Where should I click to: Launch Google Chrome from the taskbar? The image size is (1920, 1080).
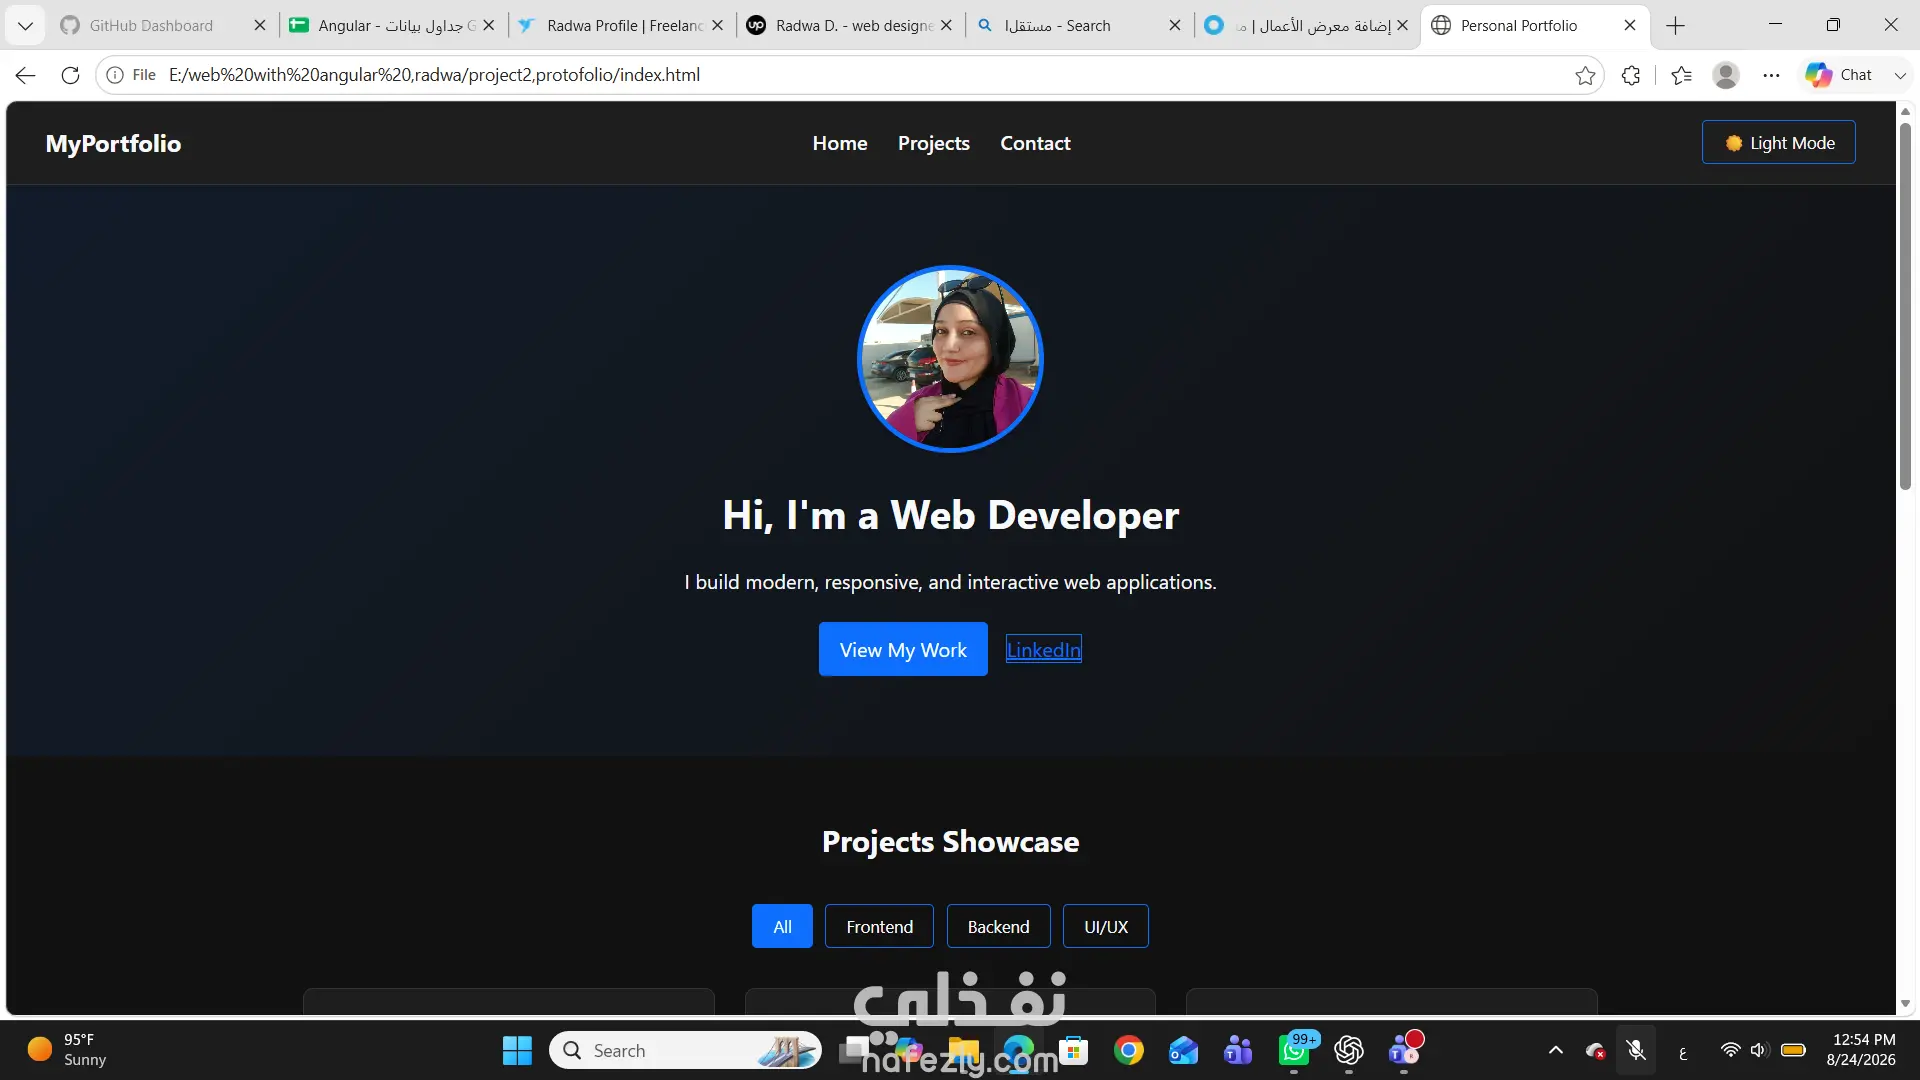(1129, 1051)
